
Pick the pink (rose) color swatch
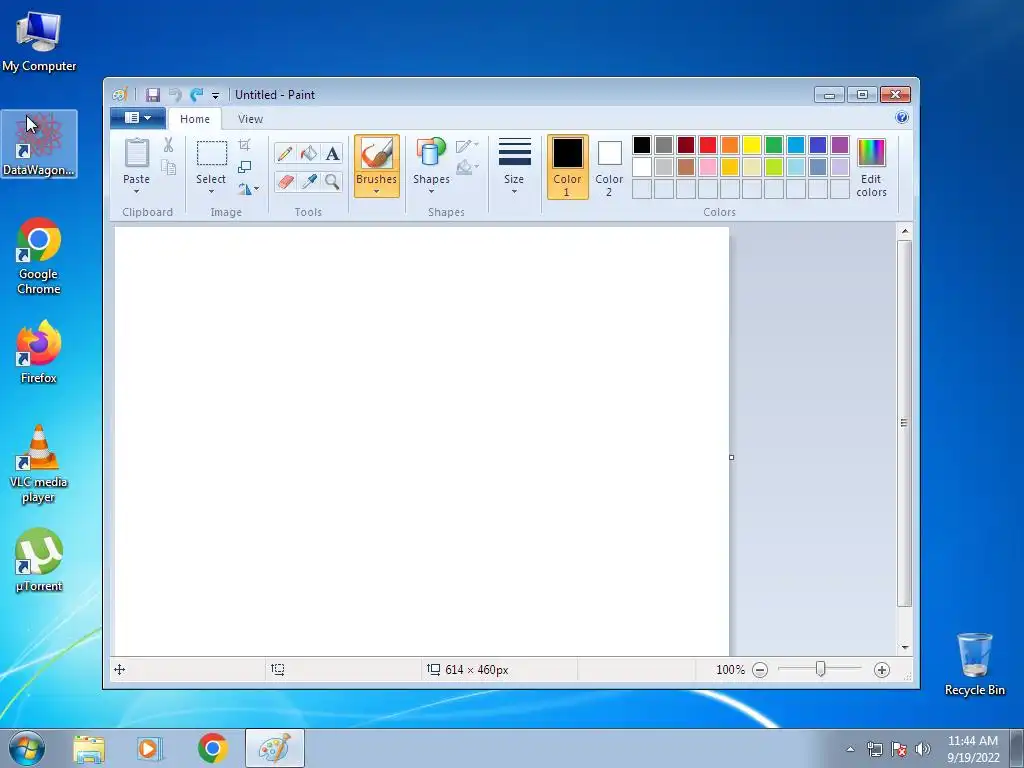(x=708, y=167)
